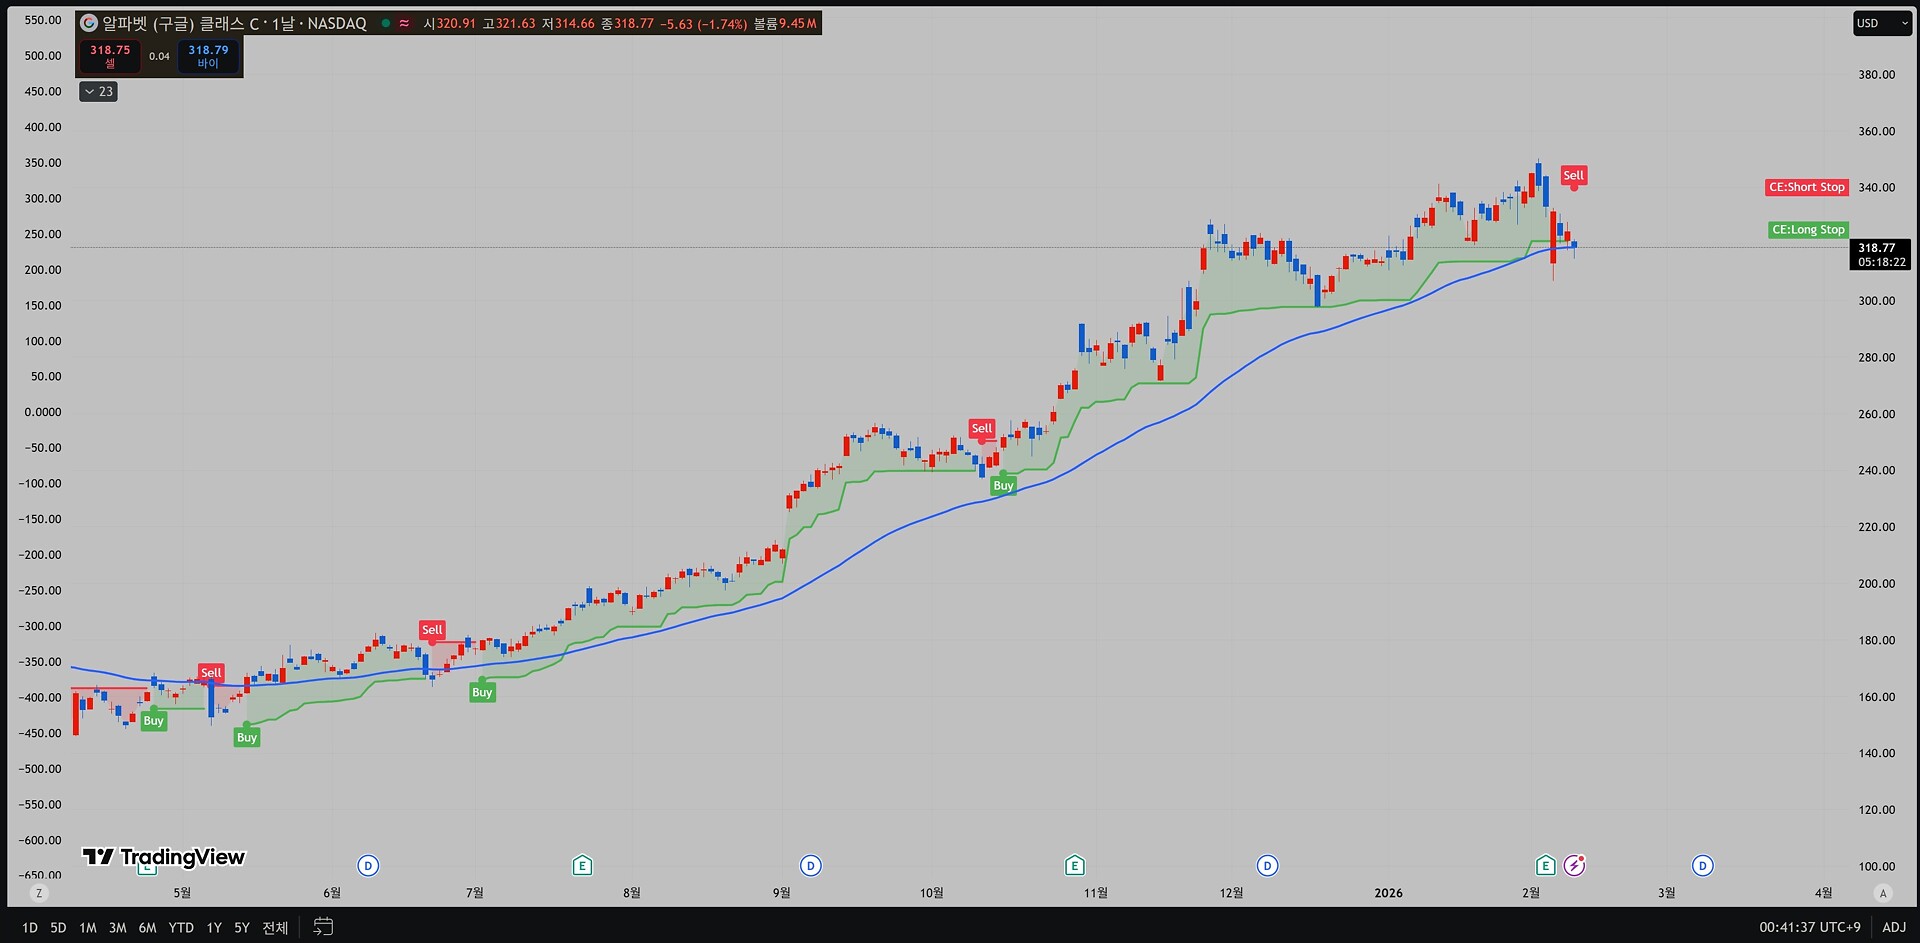The width and height of the screenshot is (1920, 943).
Task: Select the YTD time range
Action: 181,928
